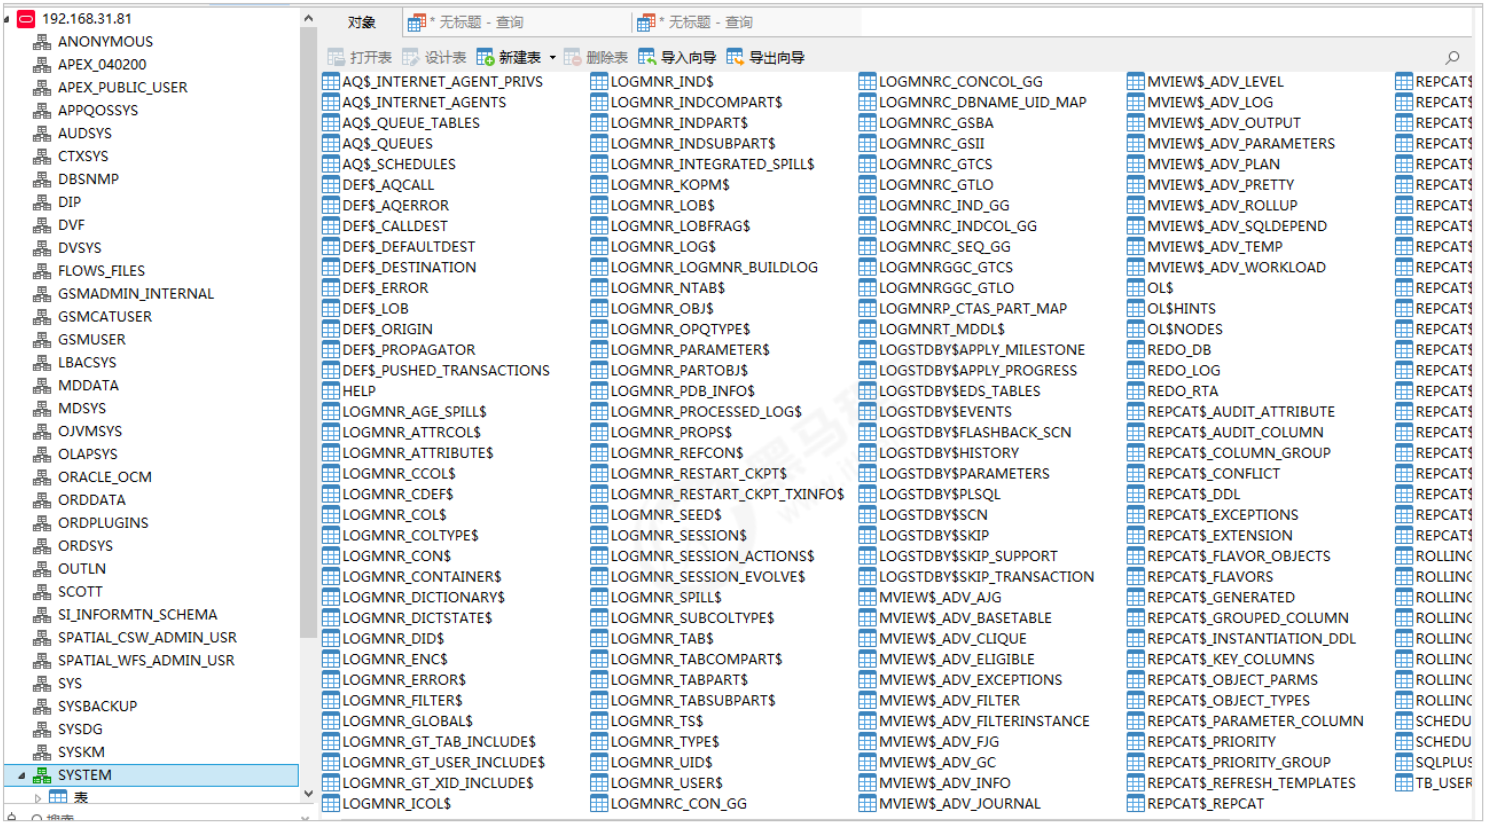The width and height of the screenshot is (1486, 824).
Task: Switch to the 对象 (Objects) tab
Action: click(x=361, y=22)
